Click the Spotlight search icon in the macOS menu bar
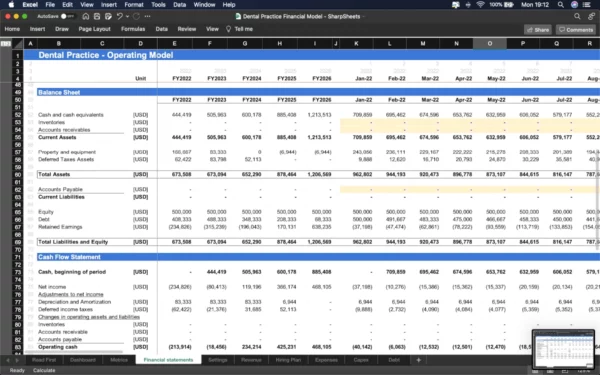The width and height of the screenshot is (600, 375). [x=561, y=5]
